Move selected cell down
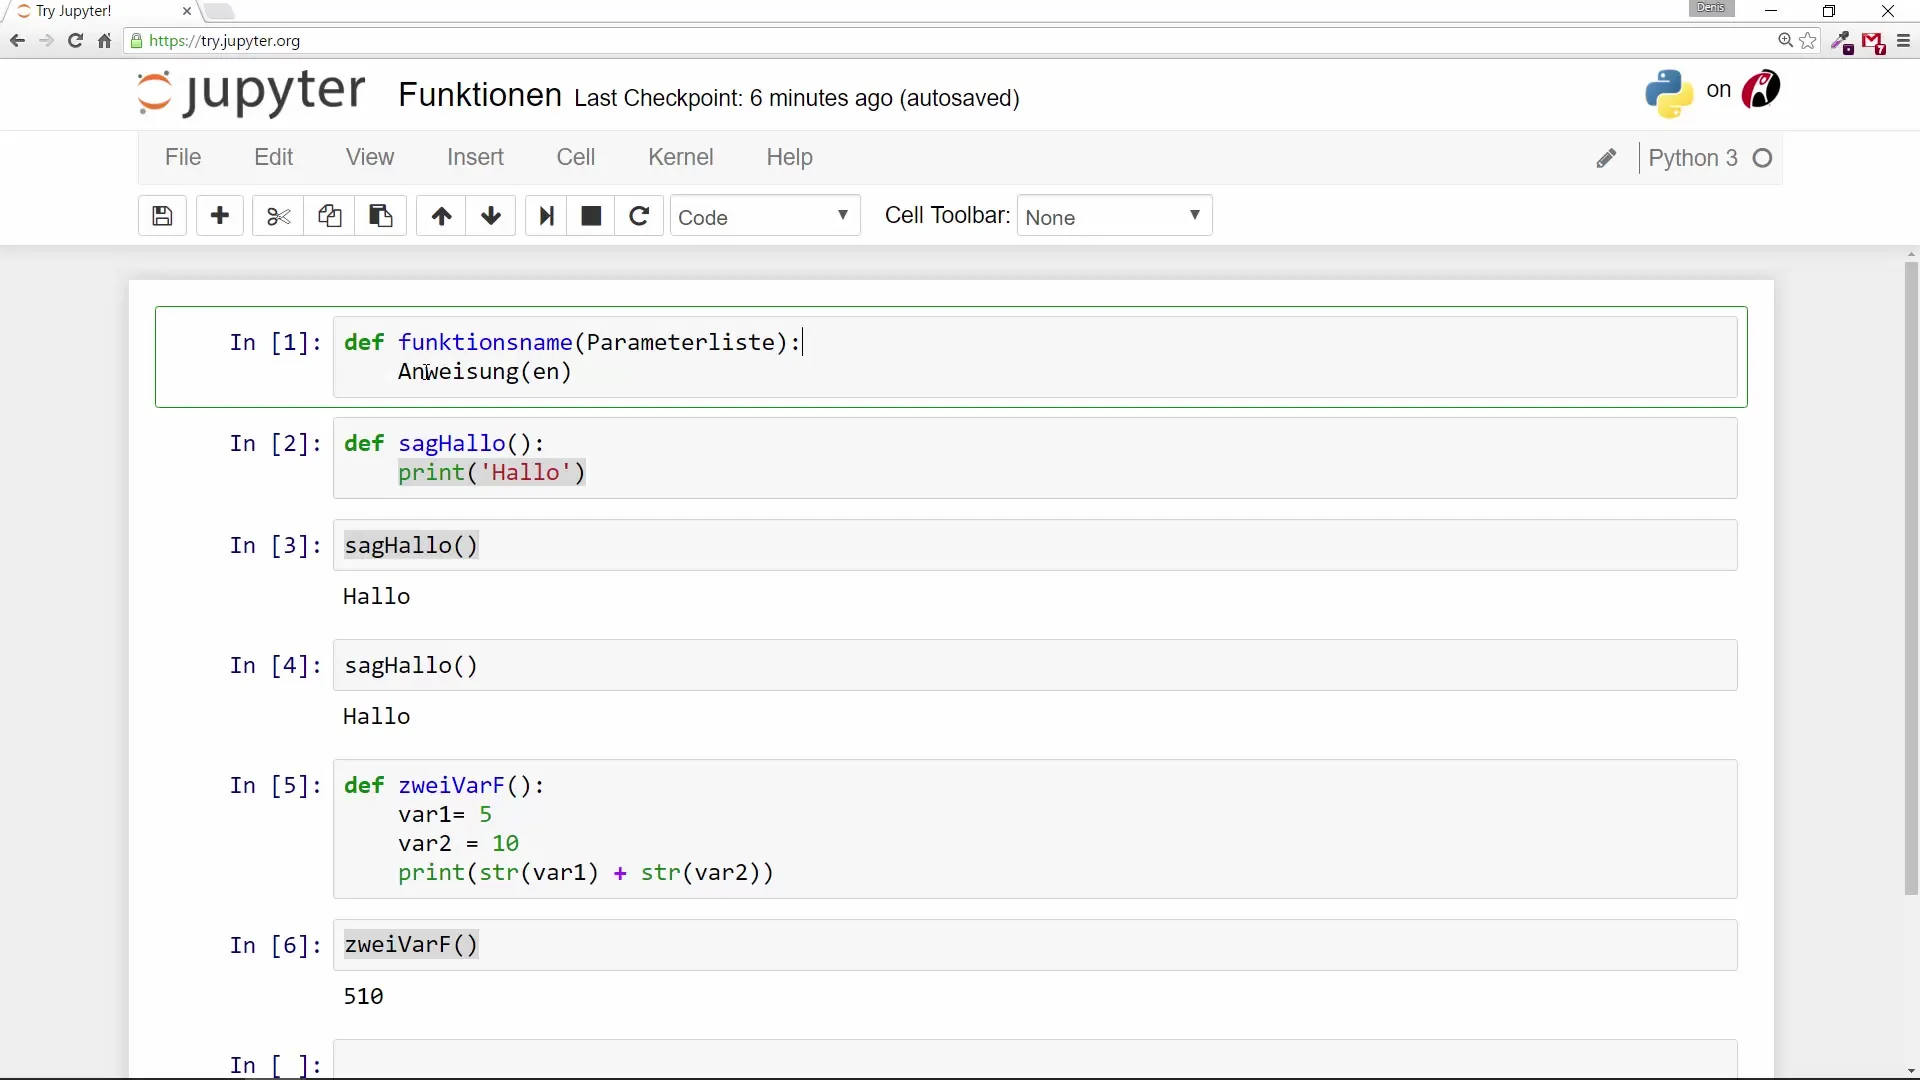Screen dimensions: 1920x1080 pyautogui.click(x=491, y=216)
